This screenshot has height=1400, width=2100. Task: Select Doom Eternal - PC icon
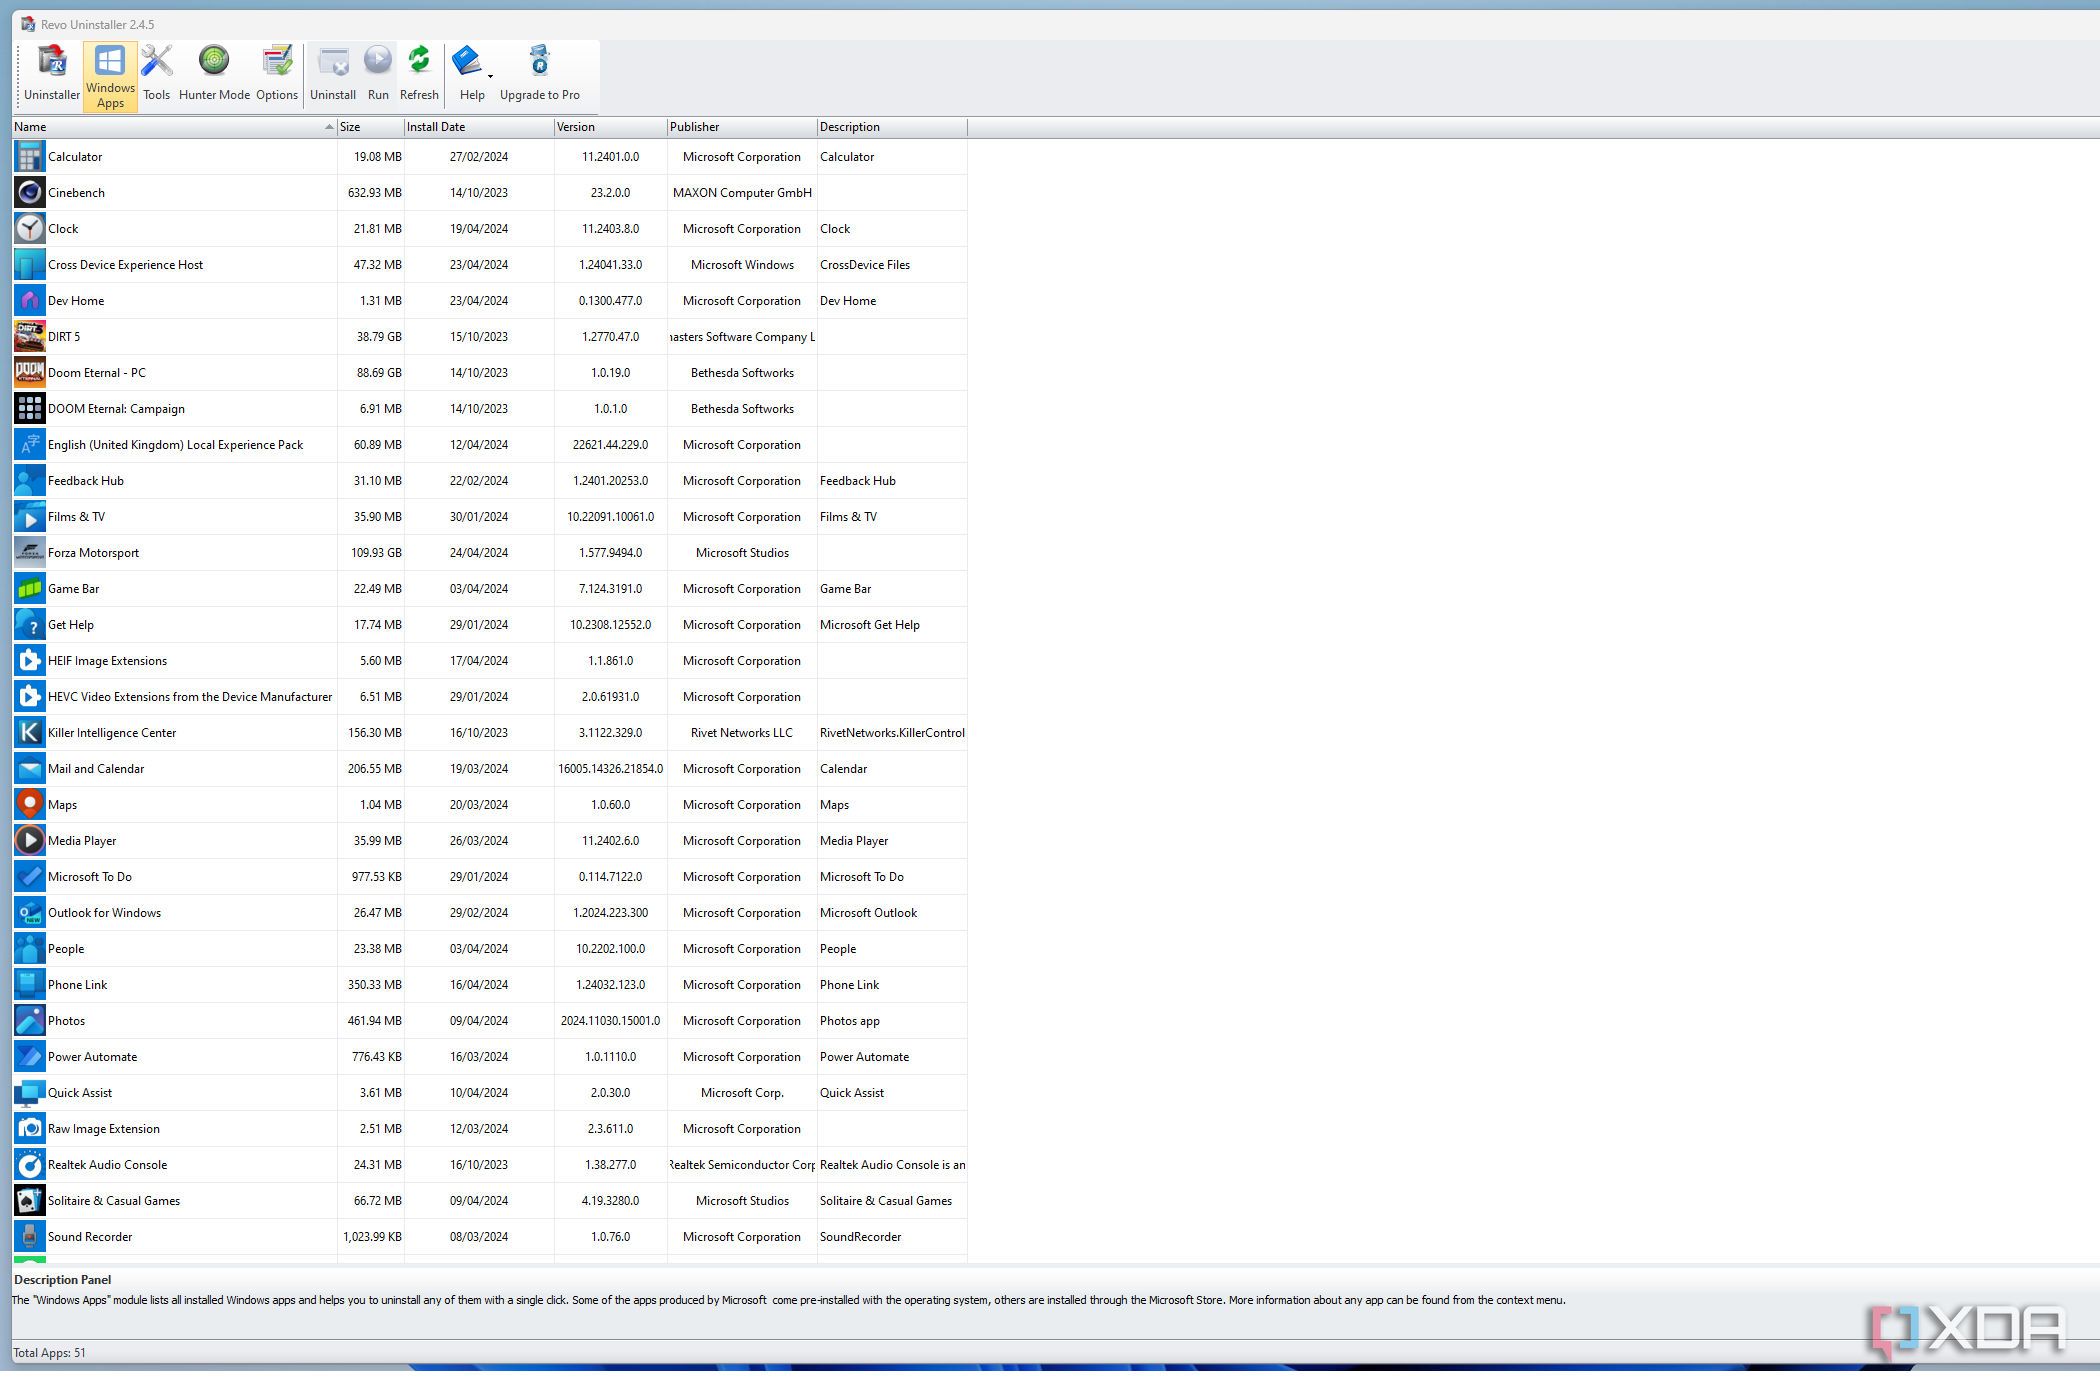(30, 373)
